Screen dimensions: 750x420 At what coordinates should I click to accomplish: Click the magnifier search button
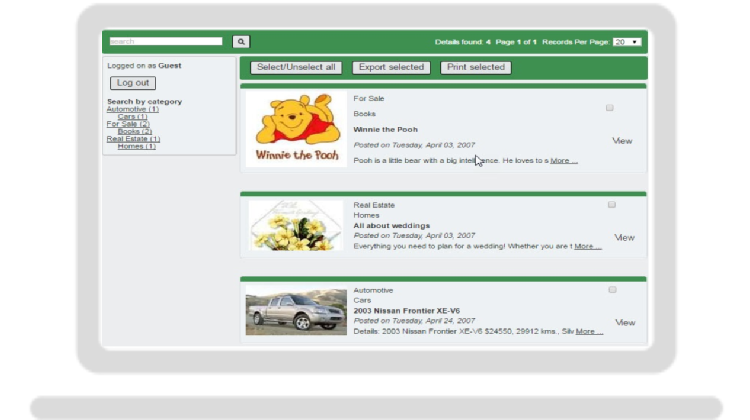(x=241, y=42)
